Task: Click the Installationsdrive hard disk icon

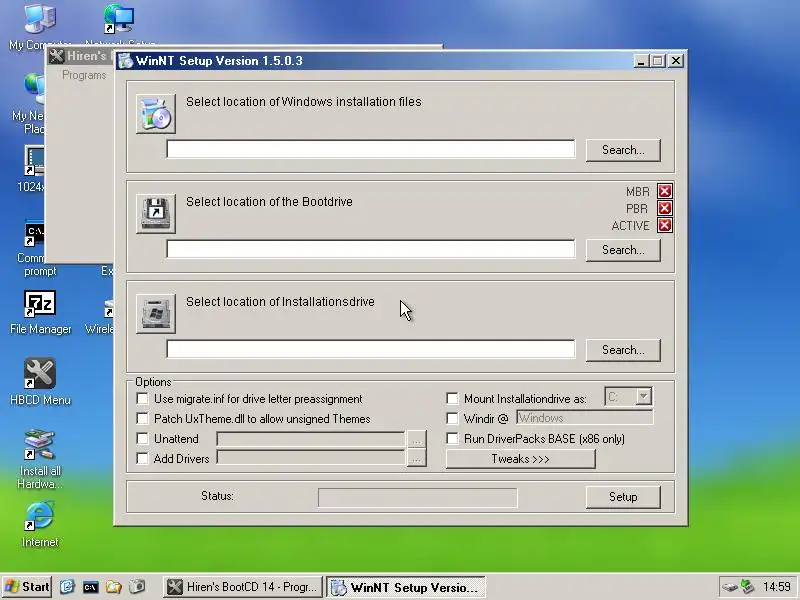Action: point(156,314)
